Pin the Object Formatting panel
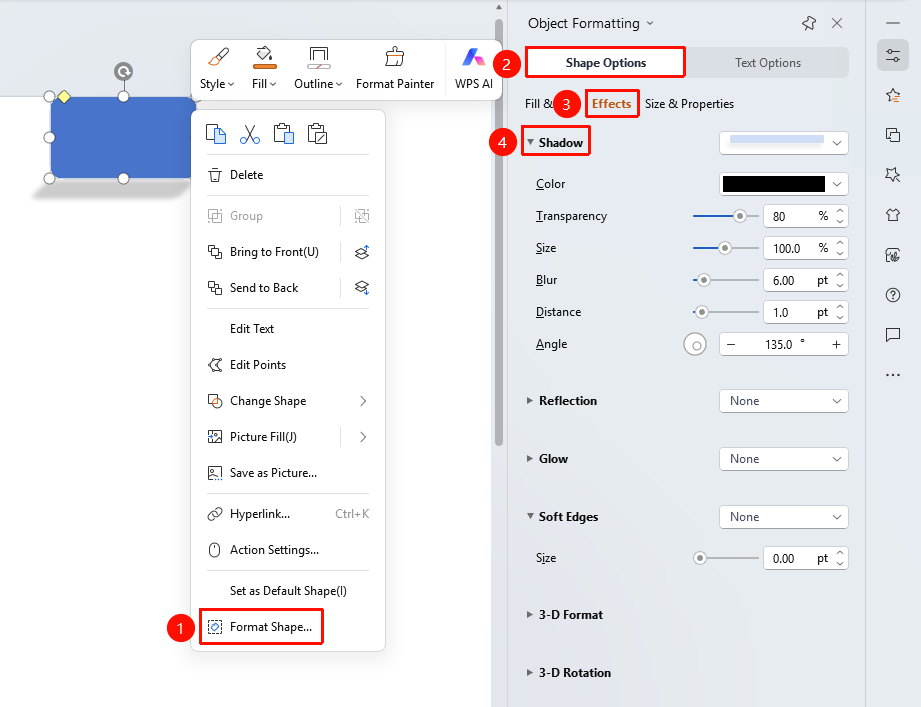The image size is (921, 707). [809, 23]
